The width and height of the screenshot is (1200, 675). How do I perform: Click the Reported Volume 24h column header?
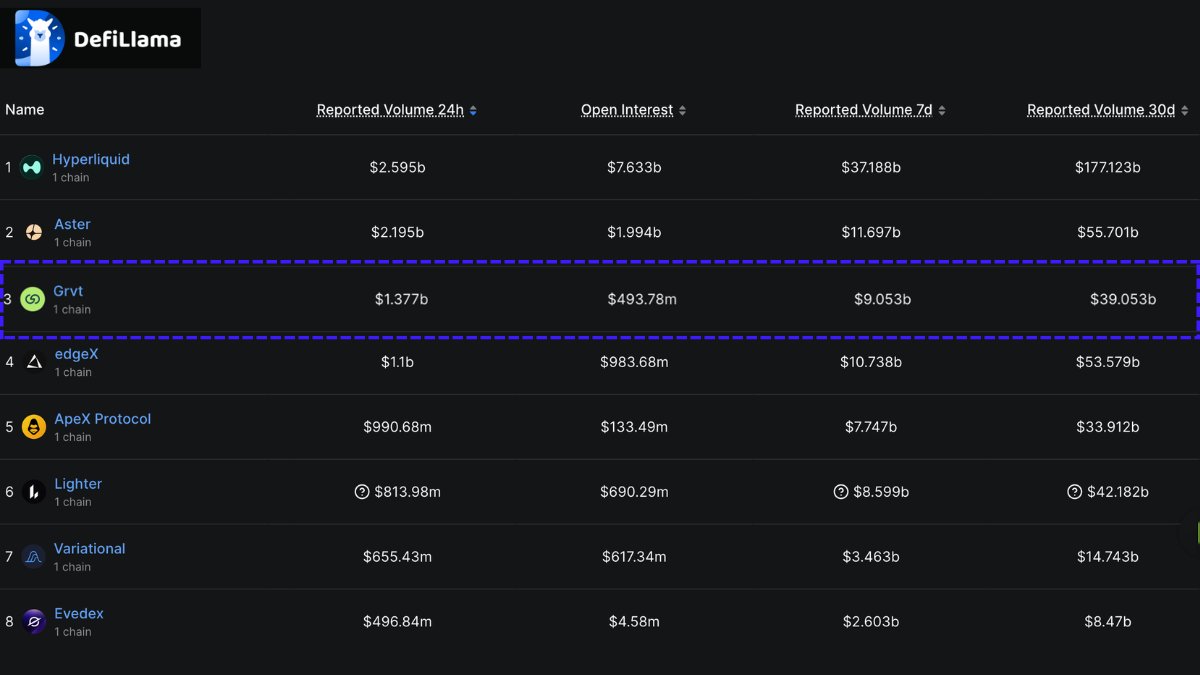point(390,110)
